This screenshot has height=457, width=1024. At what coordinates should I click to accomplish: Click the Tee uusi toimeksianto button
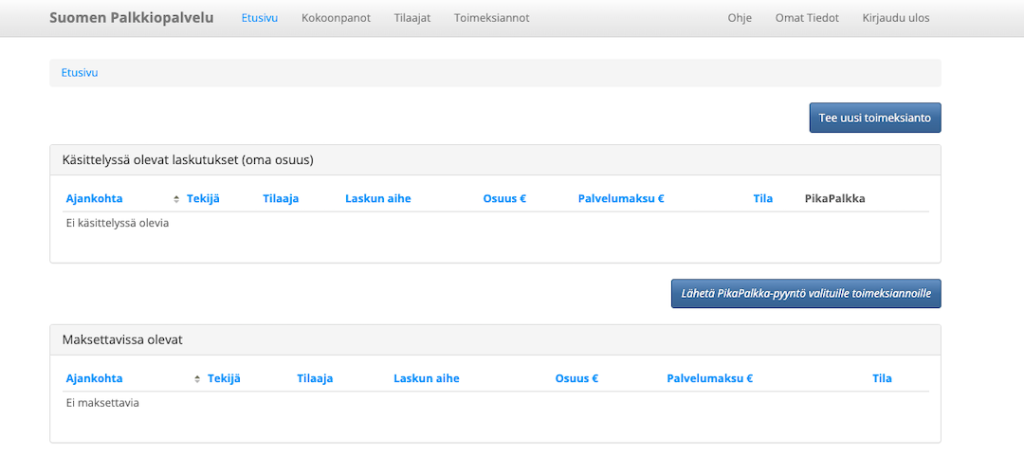point(875,118)
